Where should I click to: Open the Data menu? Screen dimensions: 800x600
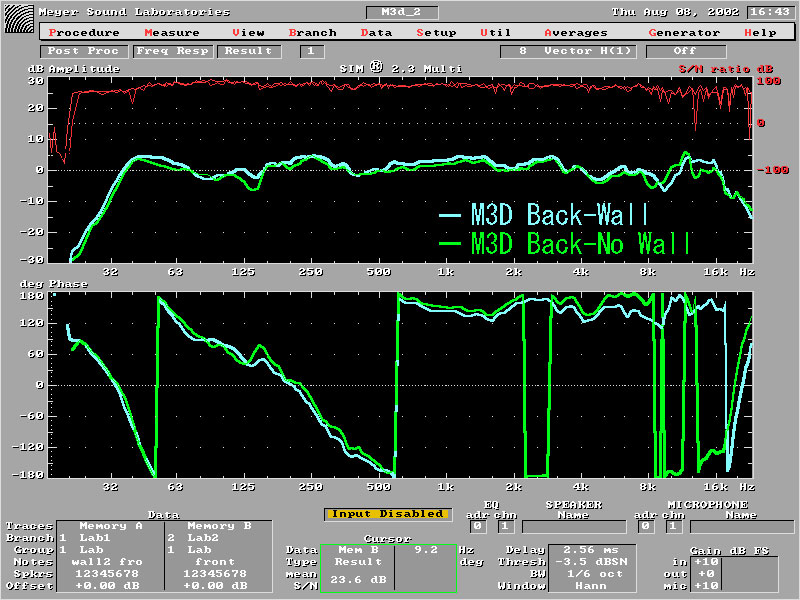[377, 33]
